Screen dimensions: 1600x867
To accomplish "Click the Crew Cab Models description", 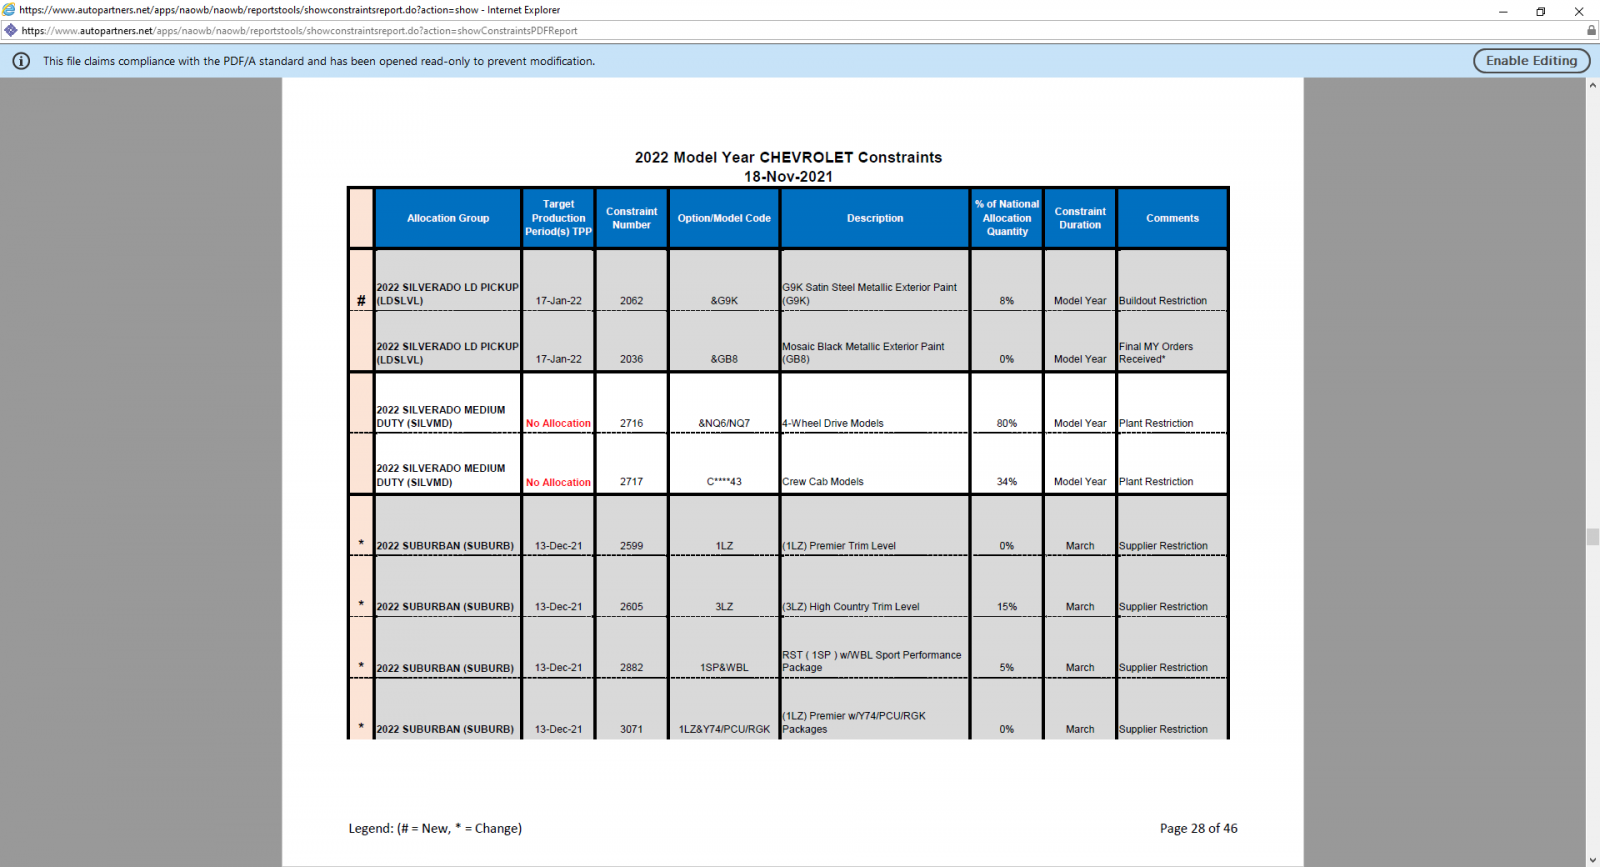I will 823,482.
